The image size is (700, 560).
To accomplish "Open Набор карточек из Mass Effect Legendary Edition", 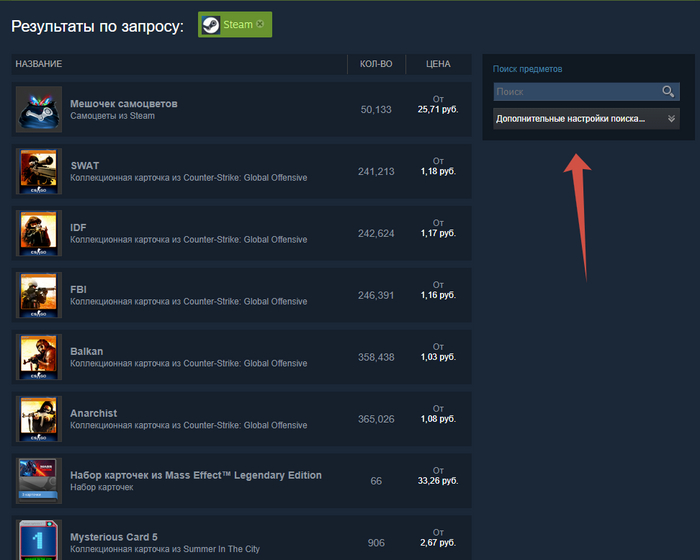I will [x=196, y=475].
